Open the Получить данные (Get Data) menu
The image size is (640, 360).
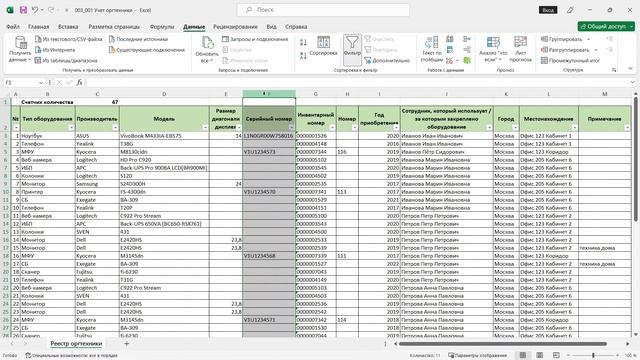click(x=20, y=49)
